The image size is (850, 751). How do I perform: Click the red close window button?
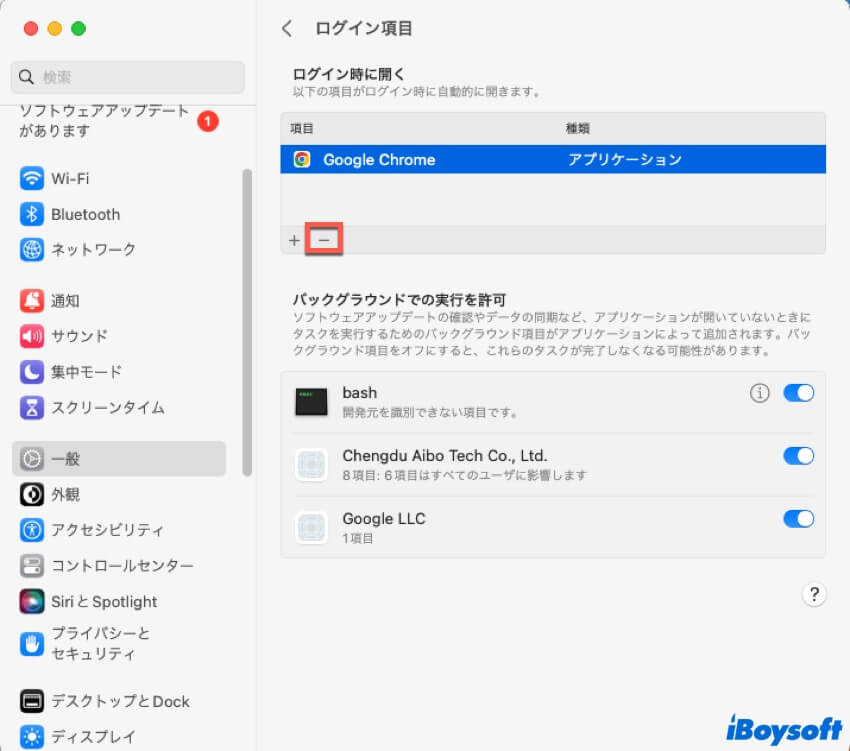coord(31,28)
